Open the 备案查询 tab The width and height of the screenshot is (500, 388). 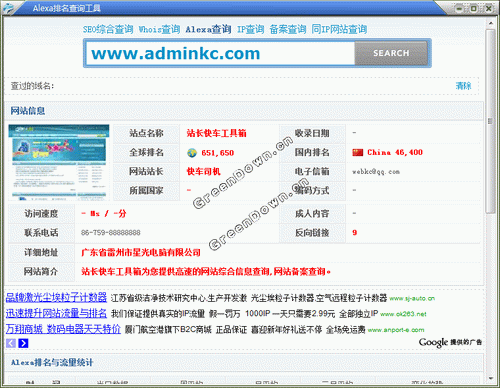(x=288, y=29)
